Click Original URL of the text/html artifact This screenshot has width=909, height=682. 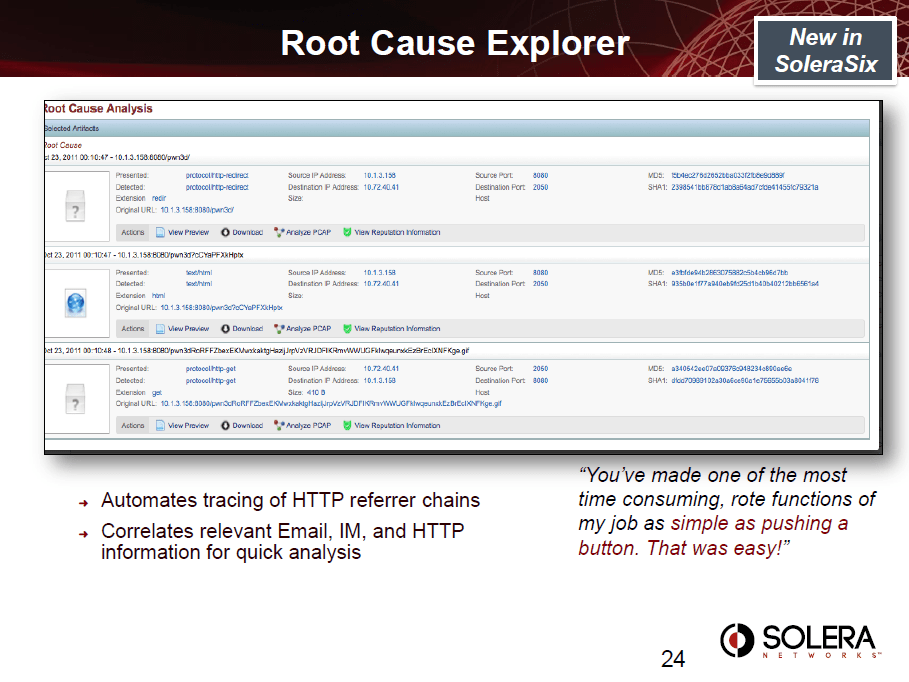click(x=221, y=308)
